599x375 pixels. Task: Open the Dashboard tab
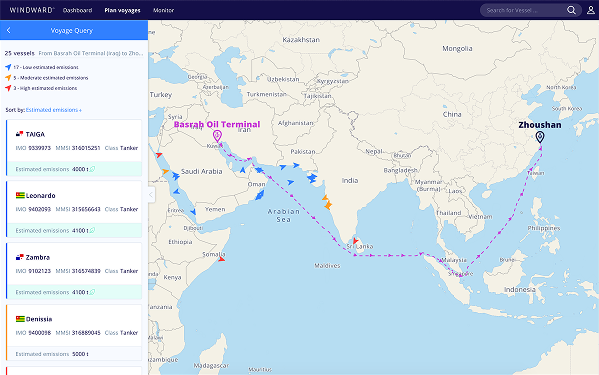(78, 10)
